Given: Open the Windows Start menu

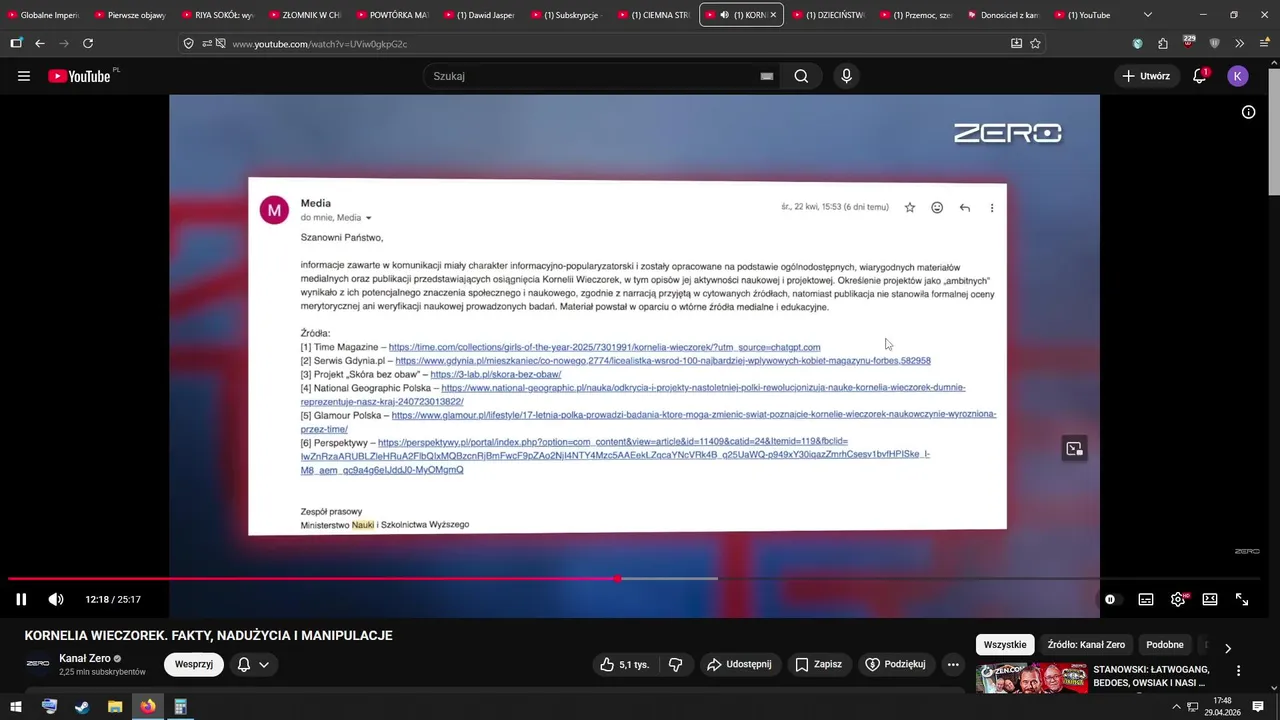Looking at the screenshot, I should pos(16,707).
